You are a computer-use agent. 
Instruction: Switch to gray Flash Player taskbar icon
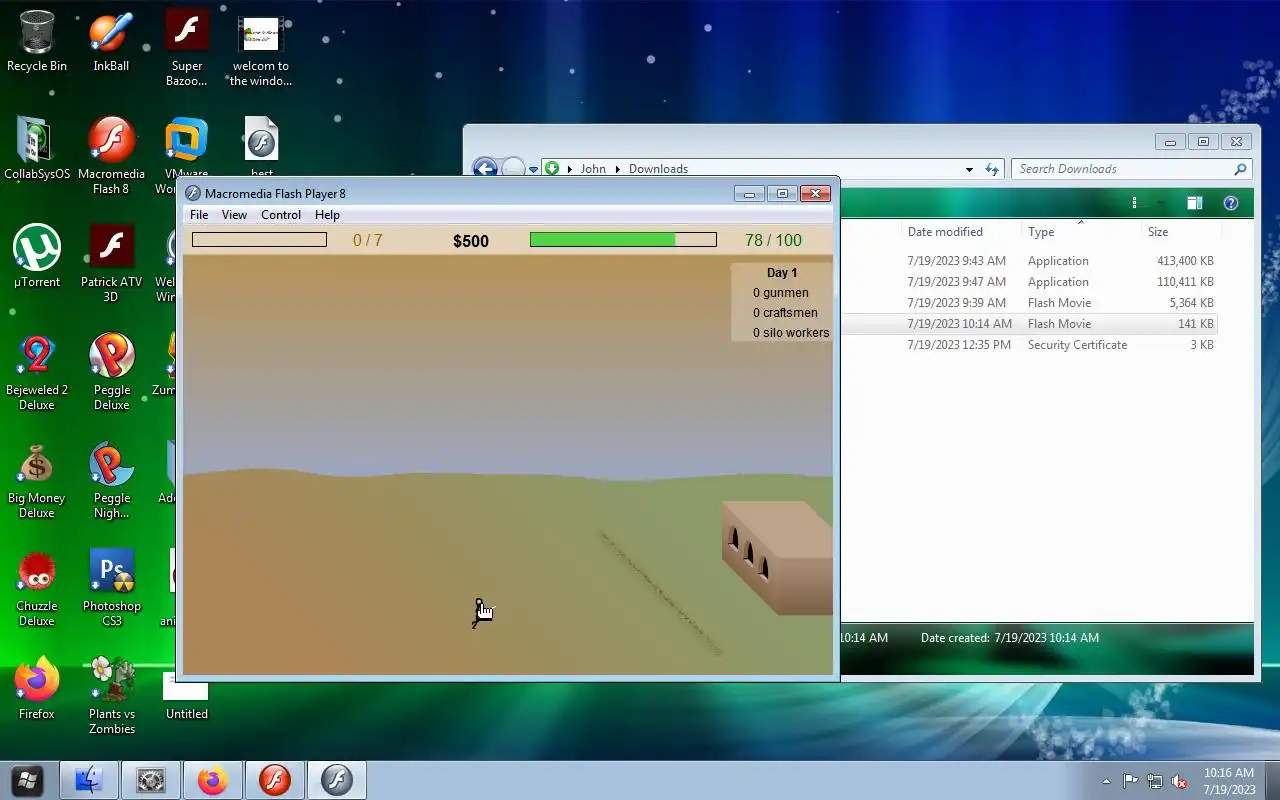tap(337, 780)
